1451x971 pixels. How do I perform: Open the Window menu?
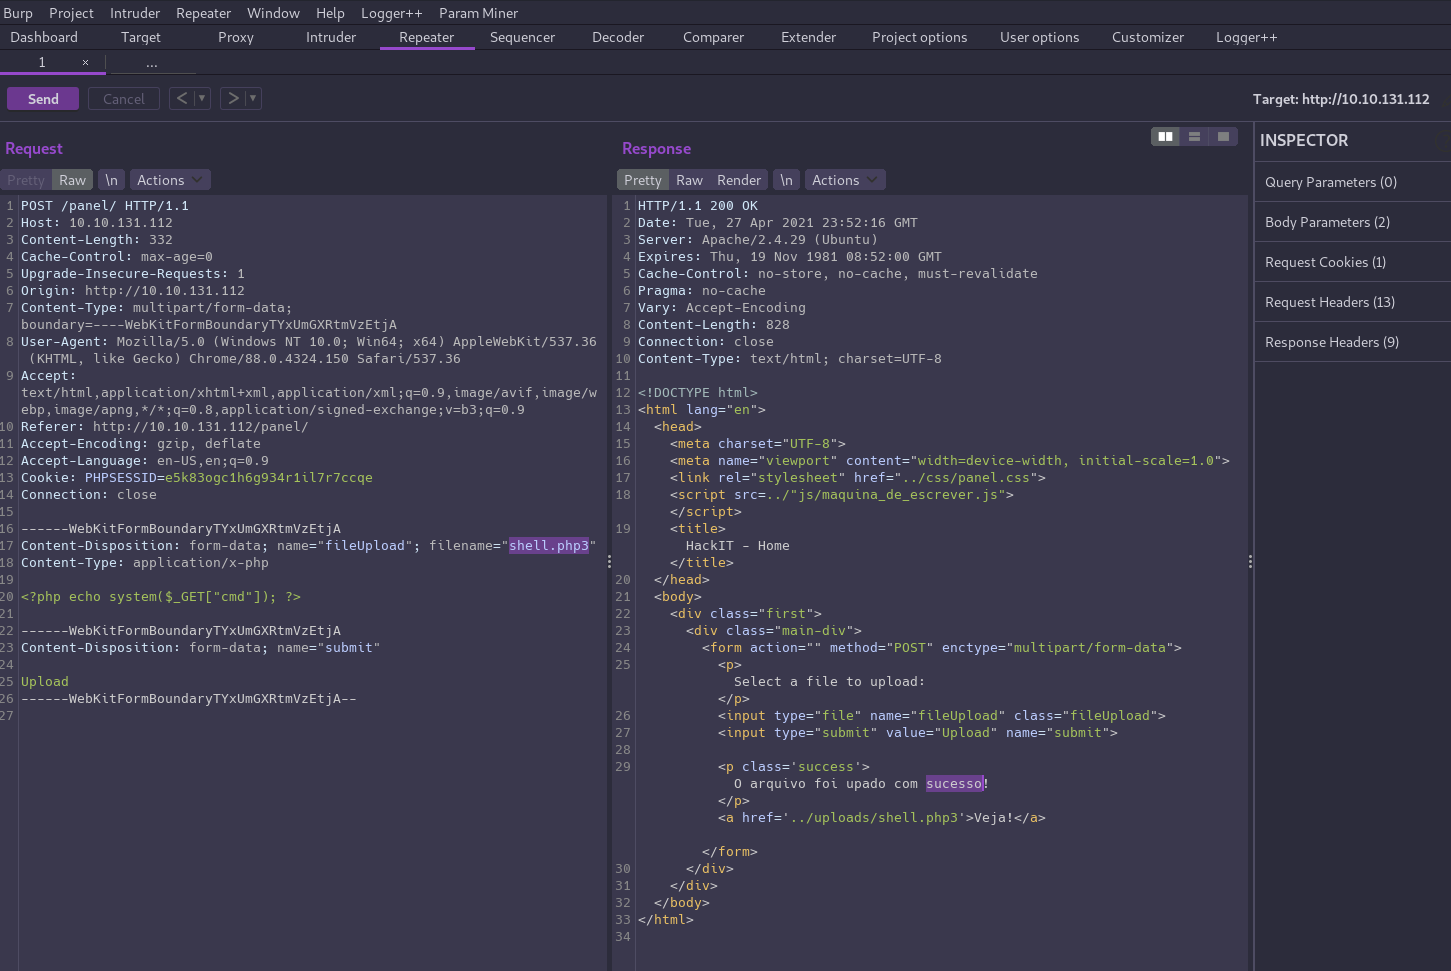click(x=273, y=13)
